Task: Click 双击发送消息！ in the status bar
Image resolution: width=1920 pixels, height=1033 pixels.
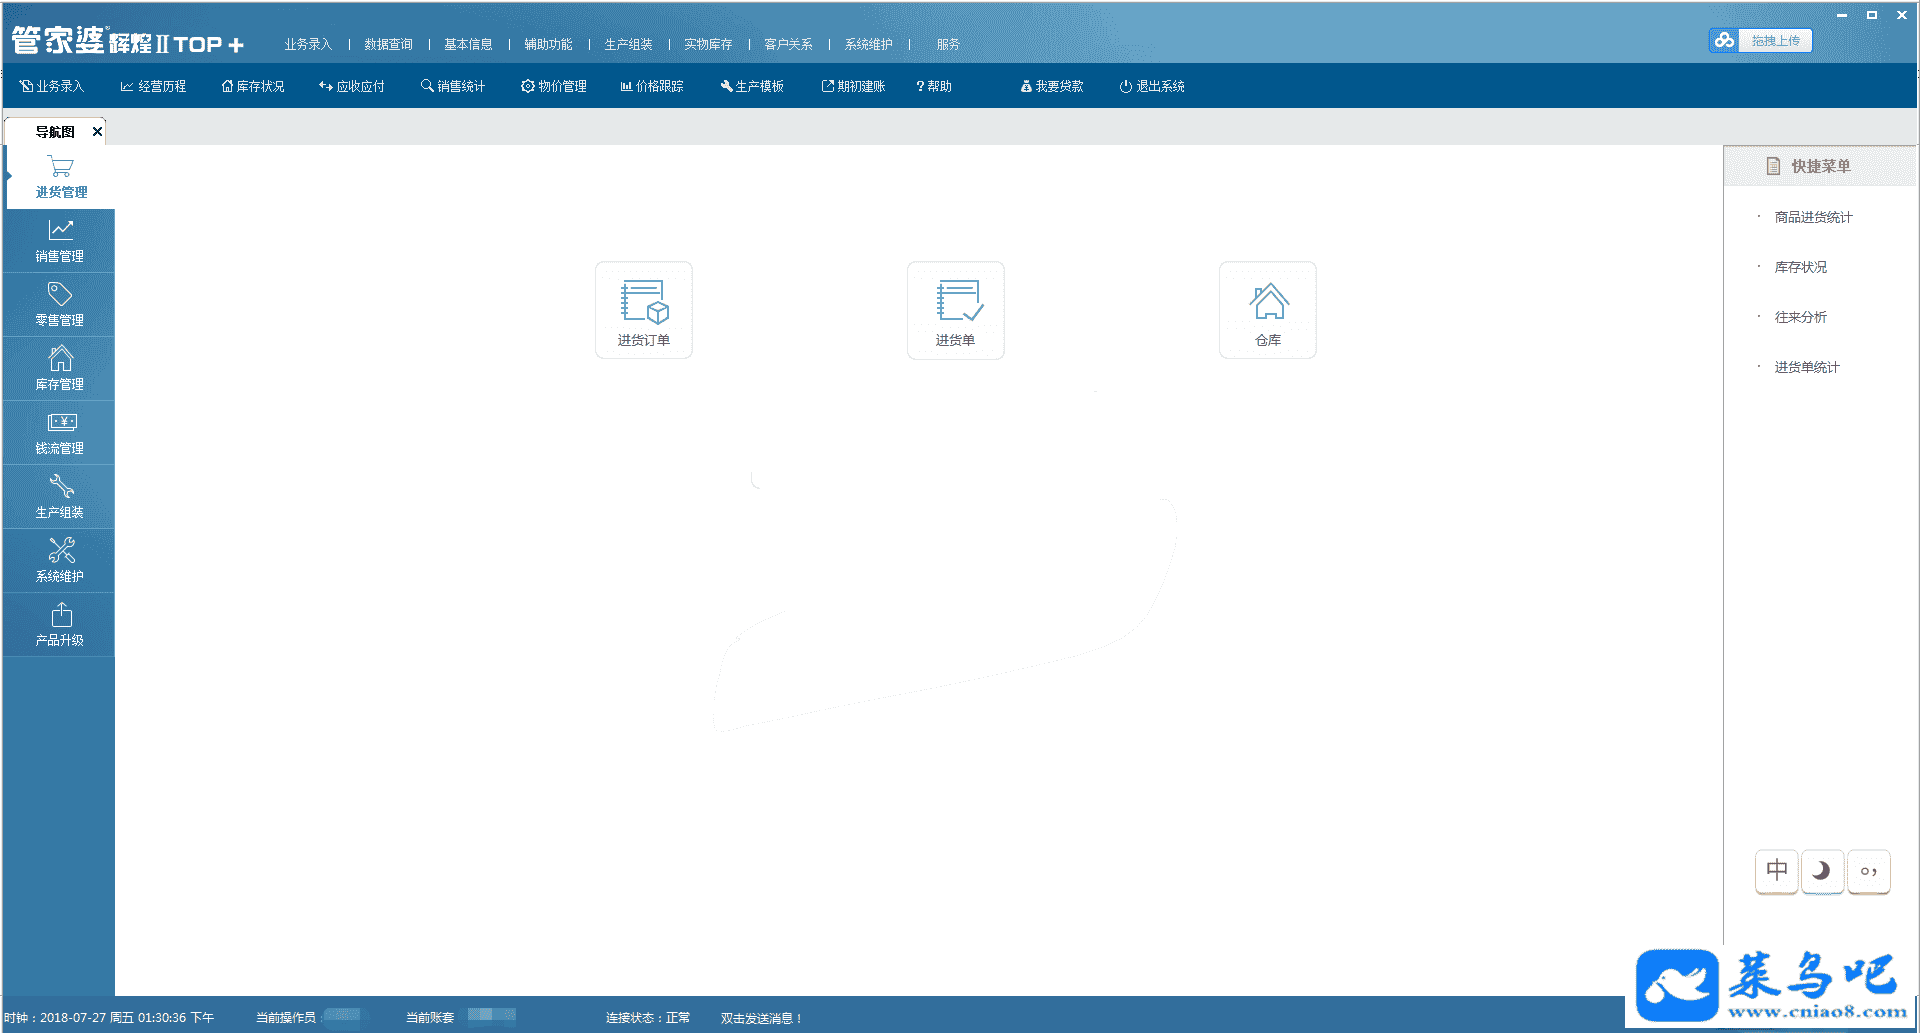Action: pos(762,1018)
